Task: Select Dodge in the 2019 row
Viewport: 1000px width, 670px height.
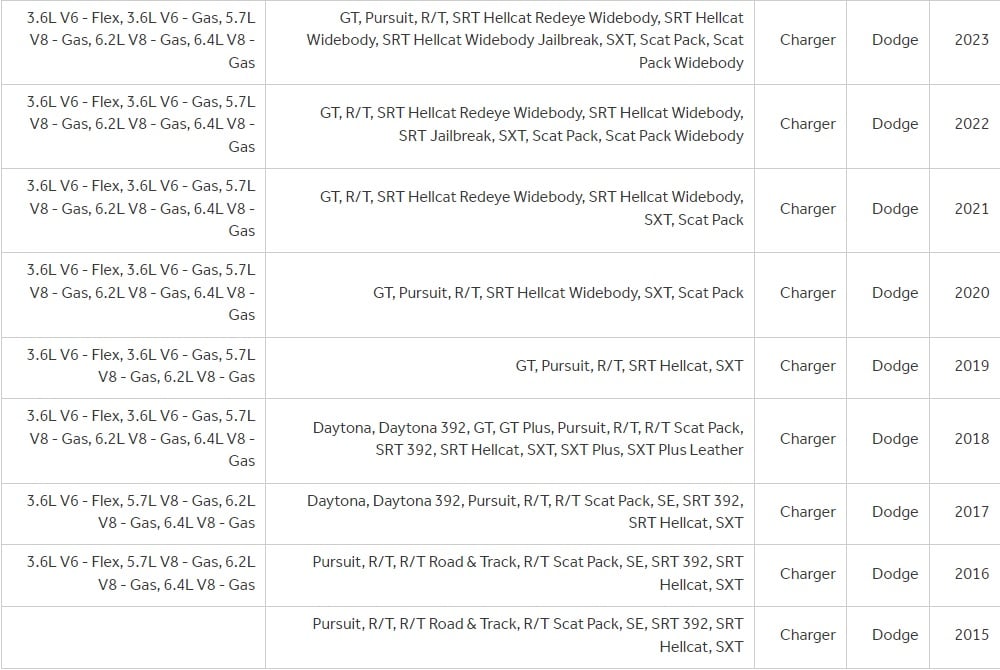Action: click(x=894, y=366)
